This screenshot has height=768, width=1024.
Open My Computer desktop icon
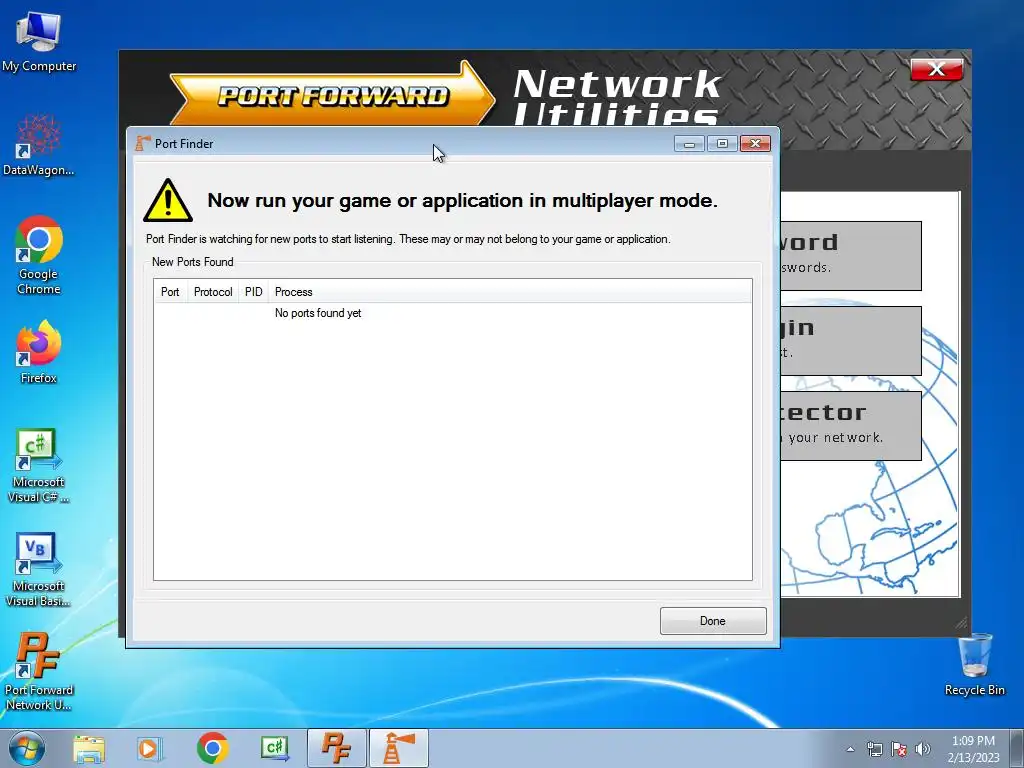(x=39, y=42)
